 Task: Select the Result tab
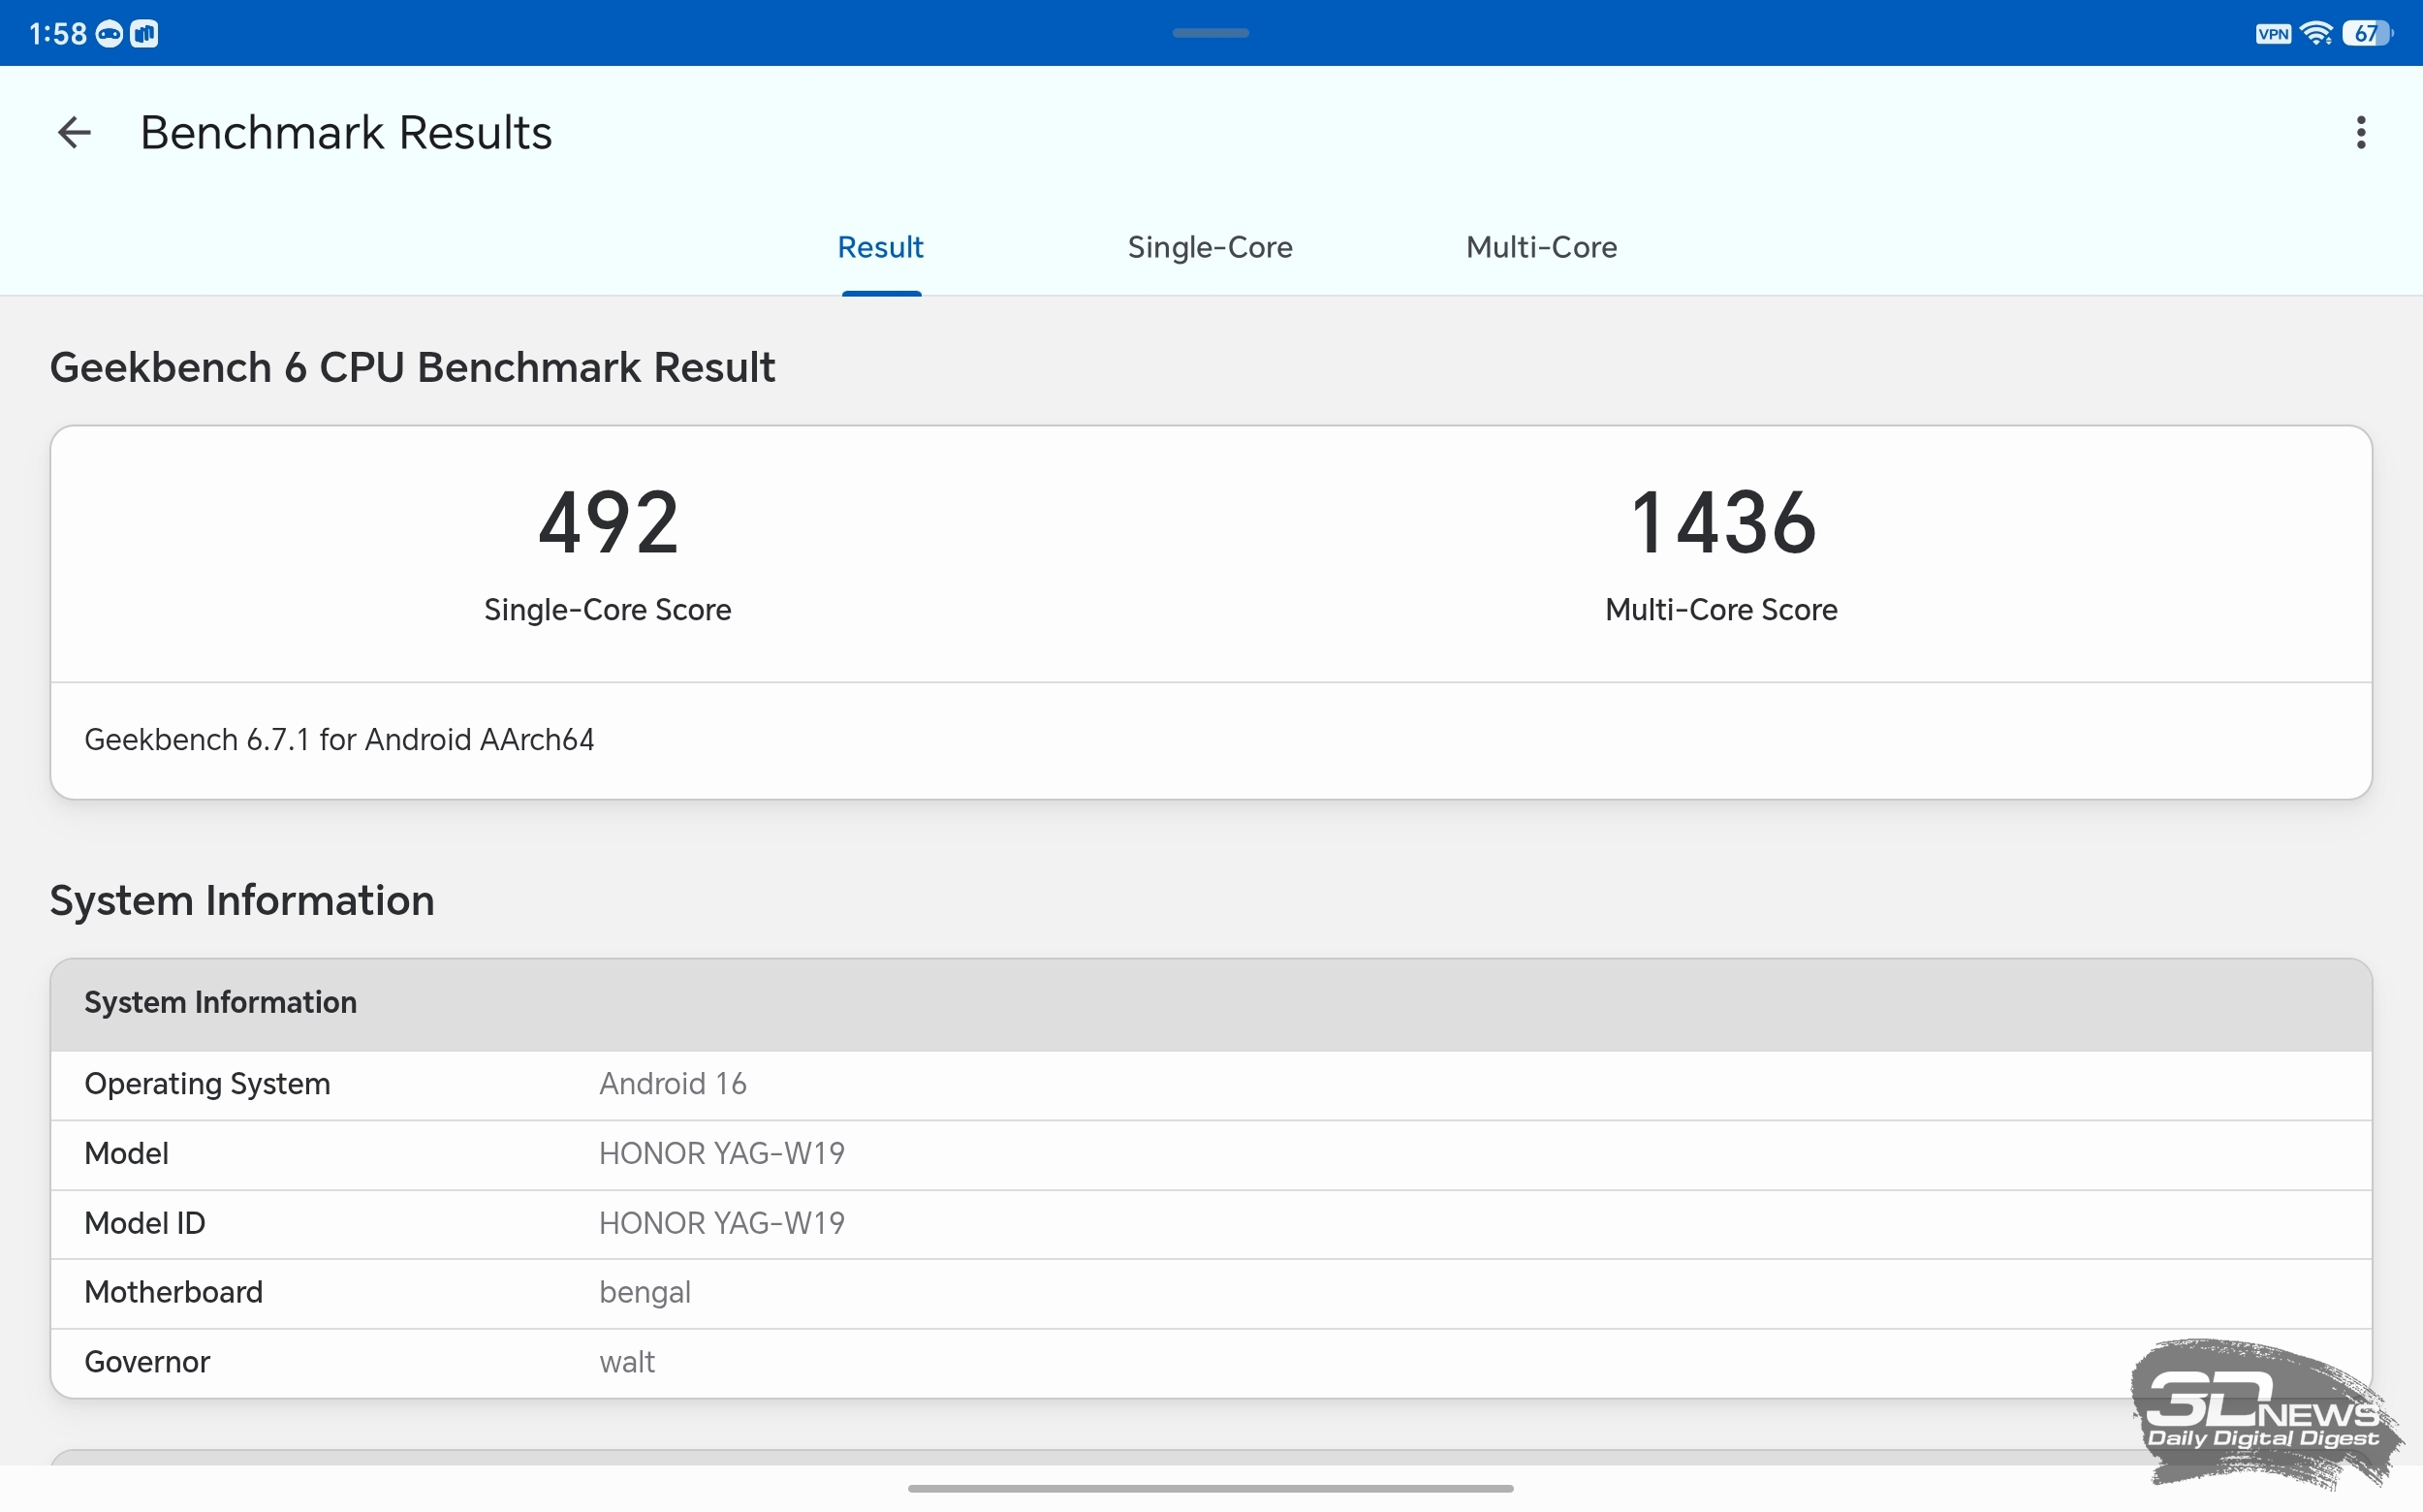880,247
